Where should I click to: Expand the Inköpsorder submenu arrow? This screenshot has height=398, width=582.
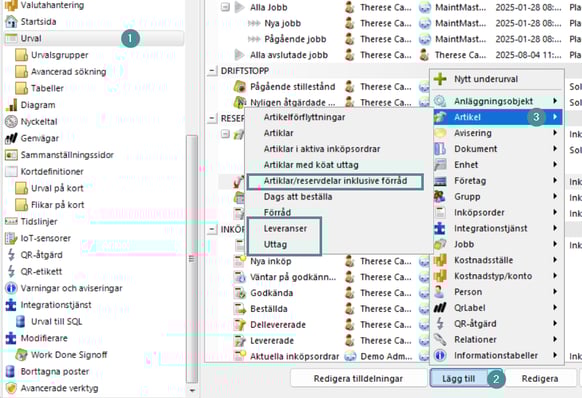coord(555,212)
